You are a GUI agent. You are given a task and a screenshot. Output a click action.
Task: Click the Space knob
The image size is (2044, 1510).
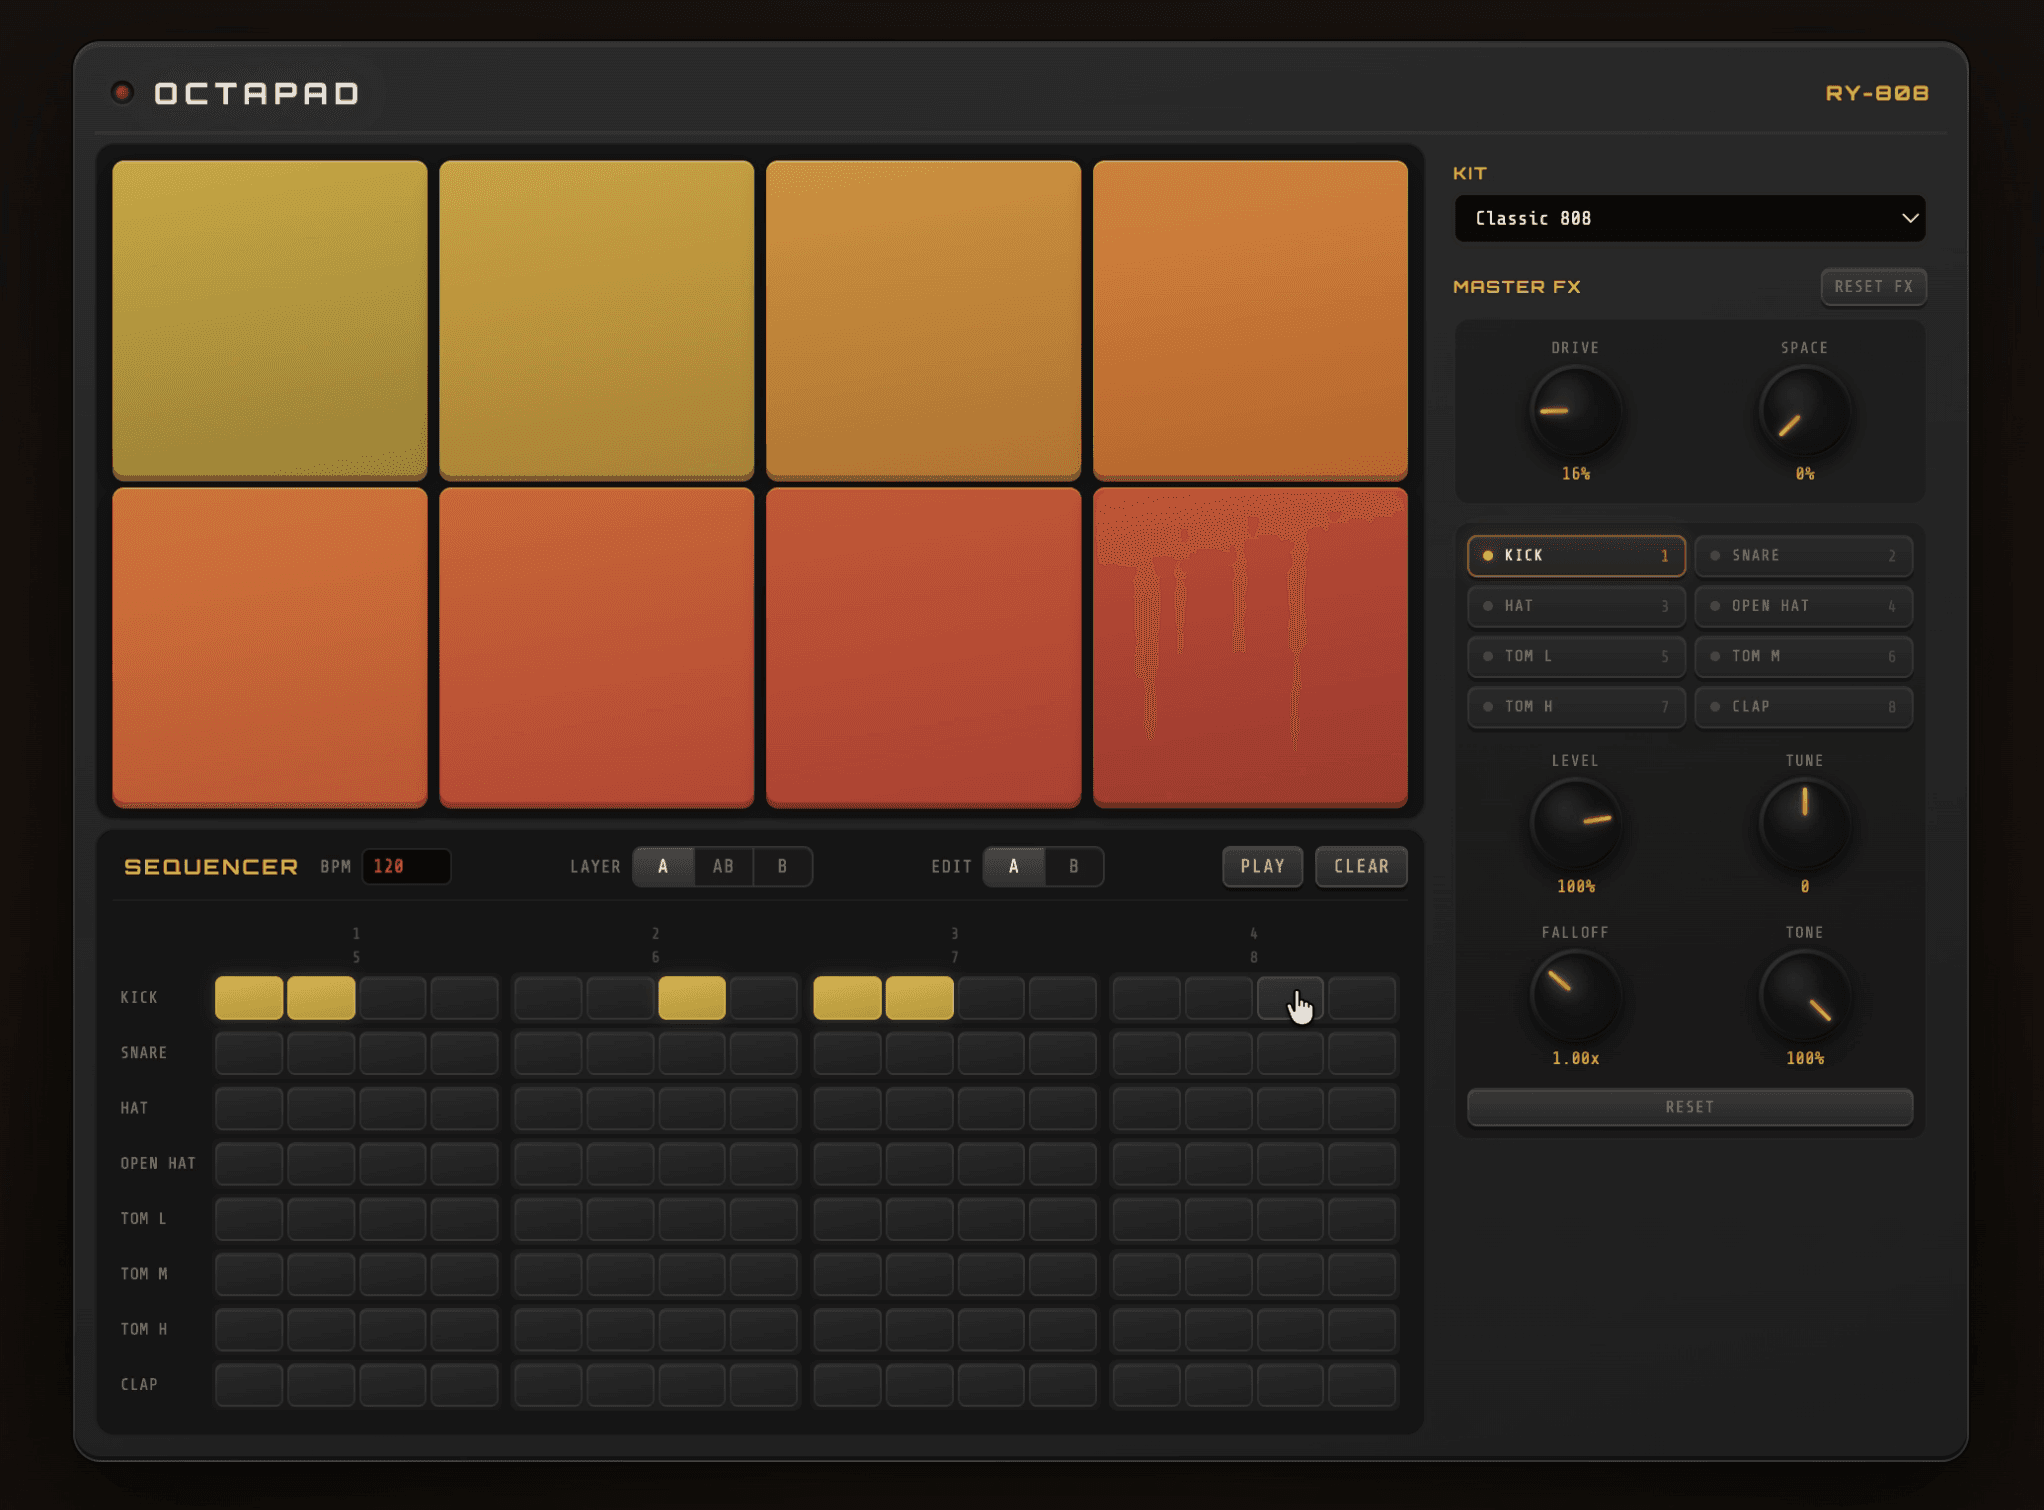click(1803, 411)
